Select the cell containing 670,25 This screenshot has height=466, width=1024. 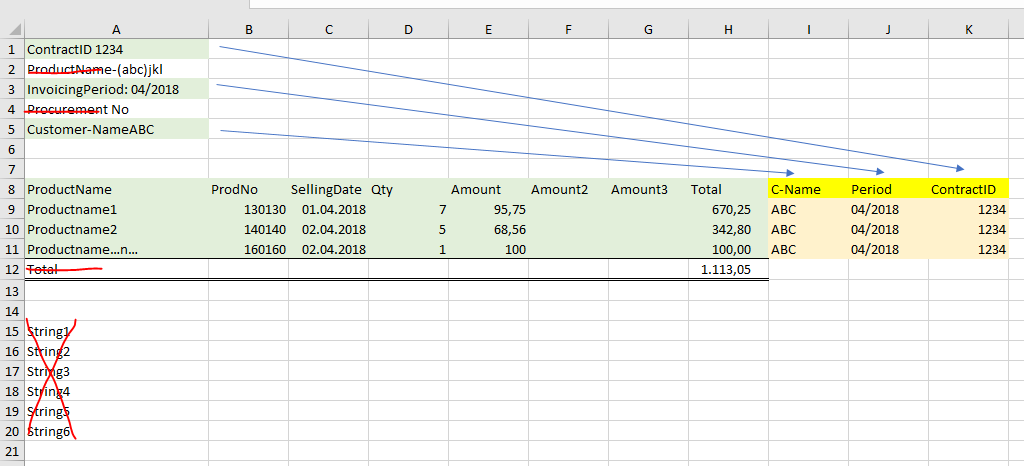pyautogui.click(x=728, y=209)
